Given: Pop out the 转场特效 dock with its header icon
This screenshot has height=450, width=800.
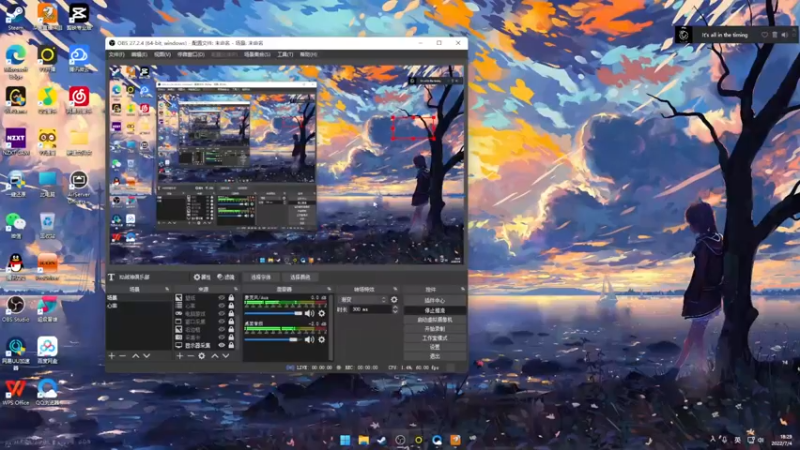Looking at the screenshot, I should point(395,289).
